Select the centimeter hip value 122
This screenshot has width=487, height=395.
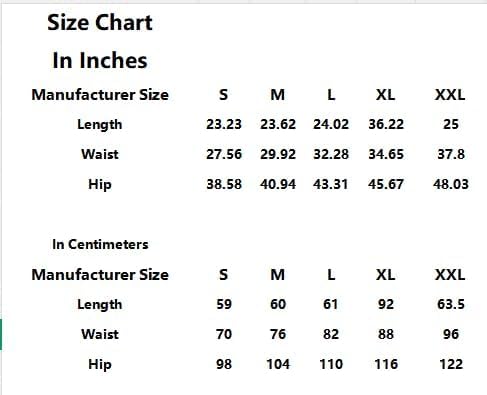451,364
